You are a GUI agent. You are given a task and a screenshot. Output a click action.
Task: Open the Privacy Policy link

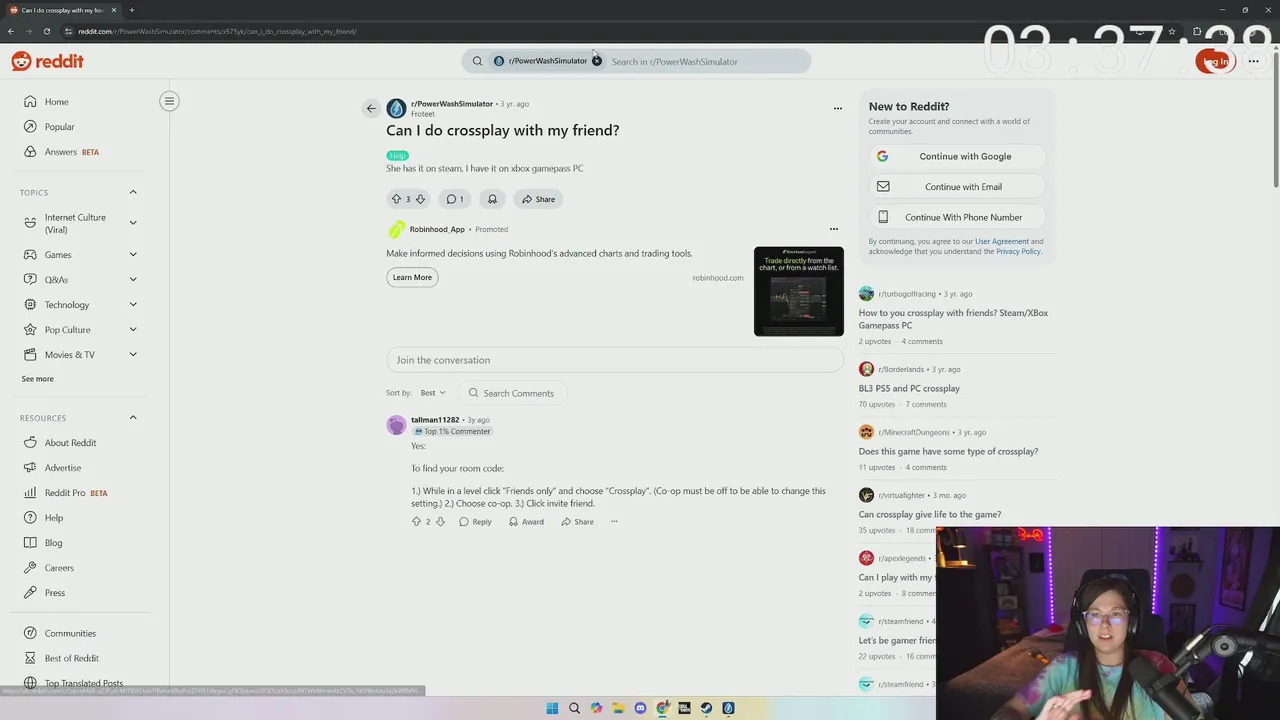pyautogui.click(x=1018, y=251)
